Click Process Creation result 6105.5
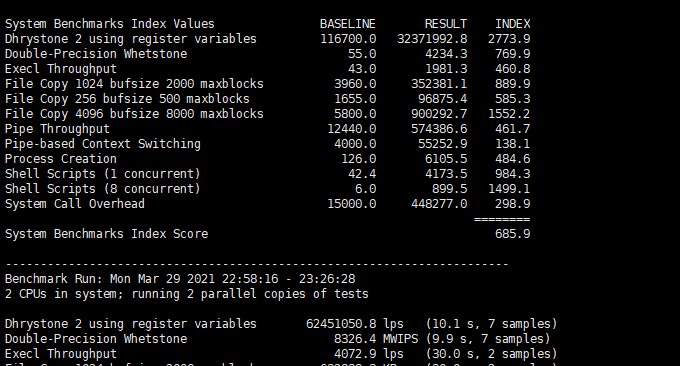Image resolution: width=680 pixels, height=366 pixels. 446,159
